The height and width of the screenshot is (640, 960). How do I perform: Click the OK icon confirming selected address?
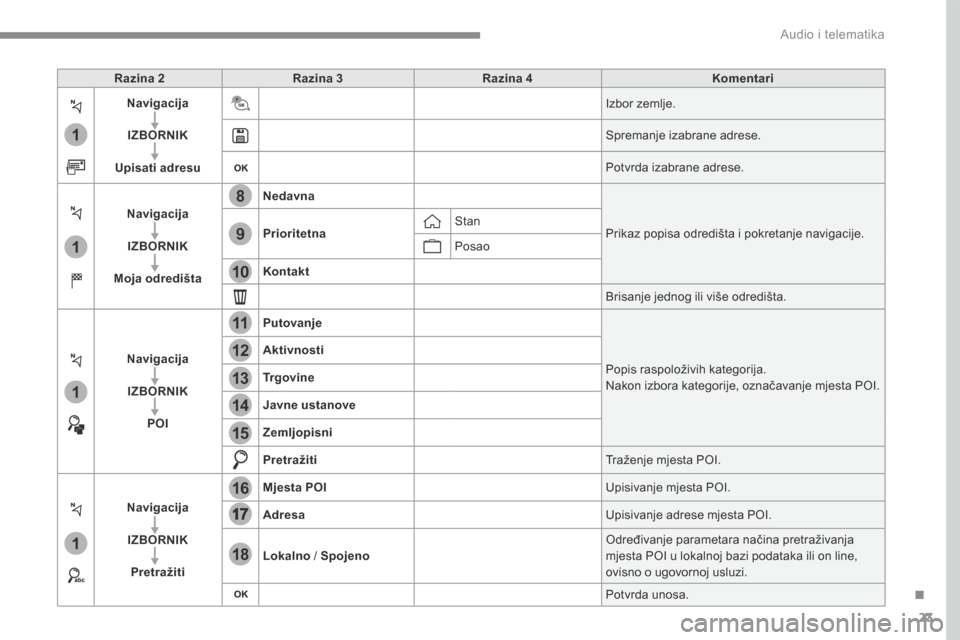click(241, 168)
